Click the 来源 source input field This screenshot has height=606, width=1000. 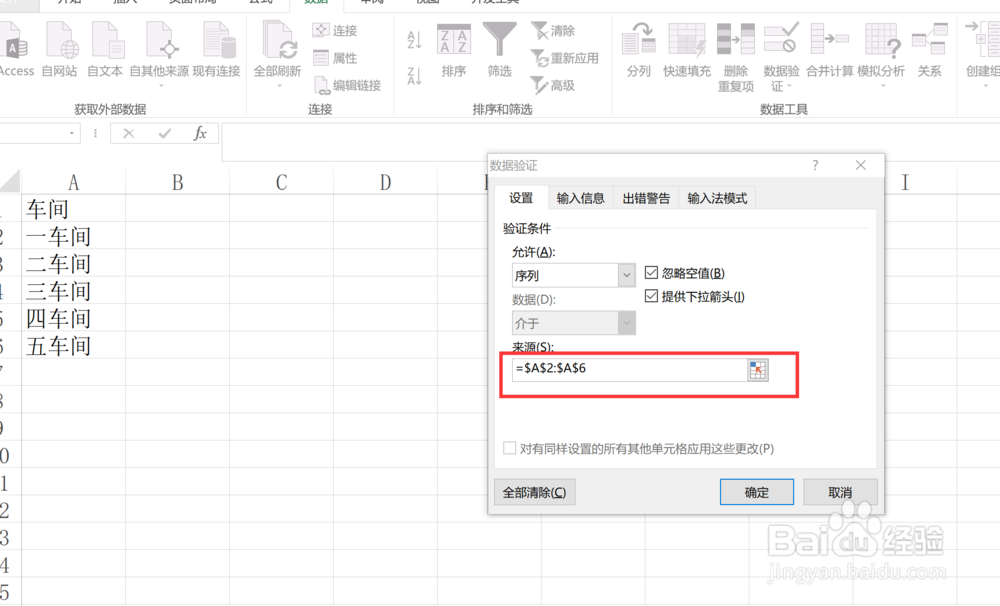pos(620,370)
